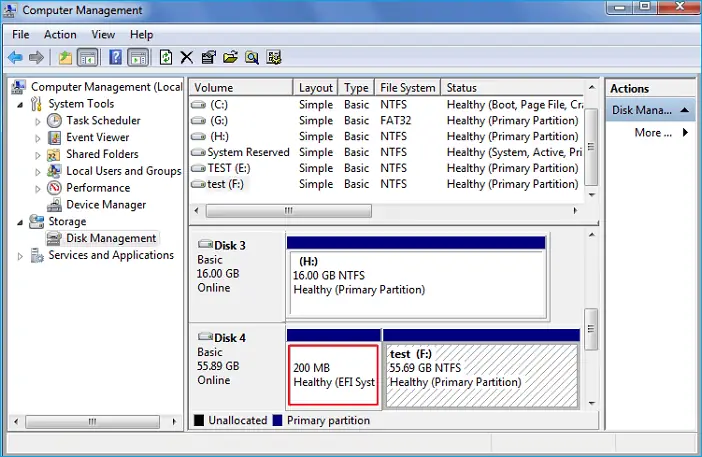Viewport: 702px width, 457px height.
Task: Expand the Event Viewer node
Action: point(38,138)
